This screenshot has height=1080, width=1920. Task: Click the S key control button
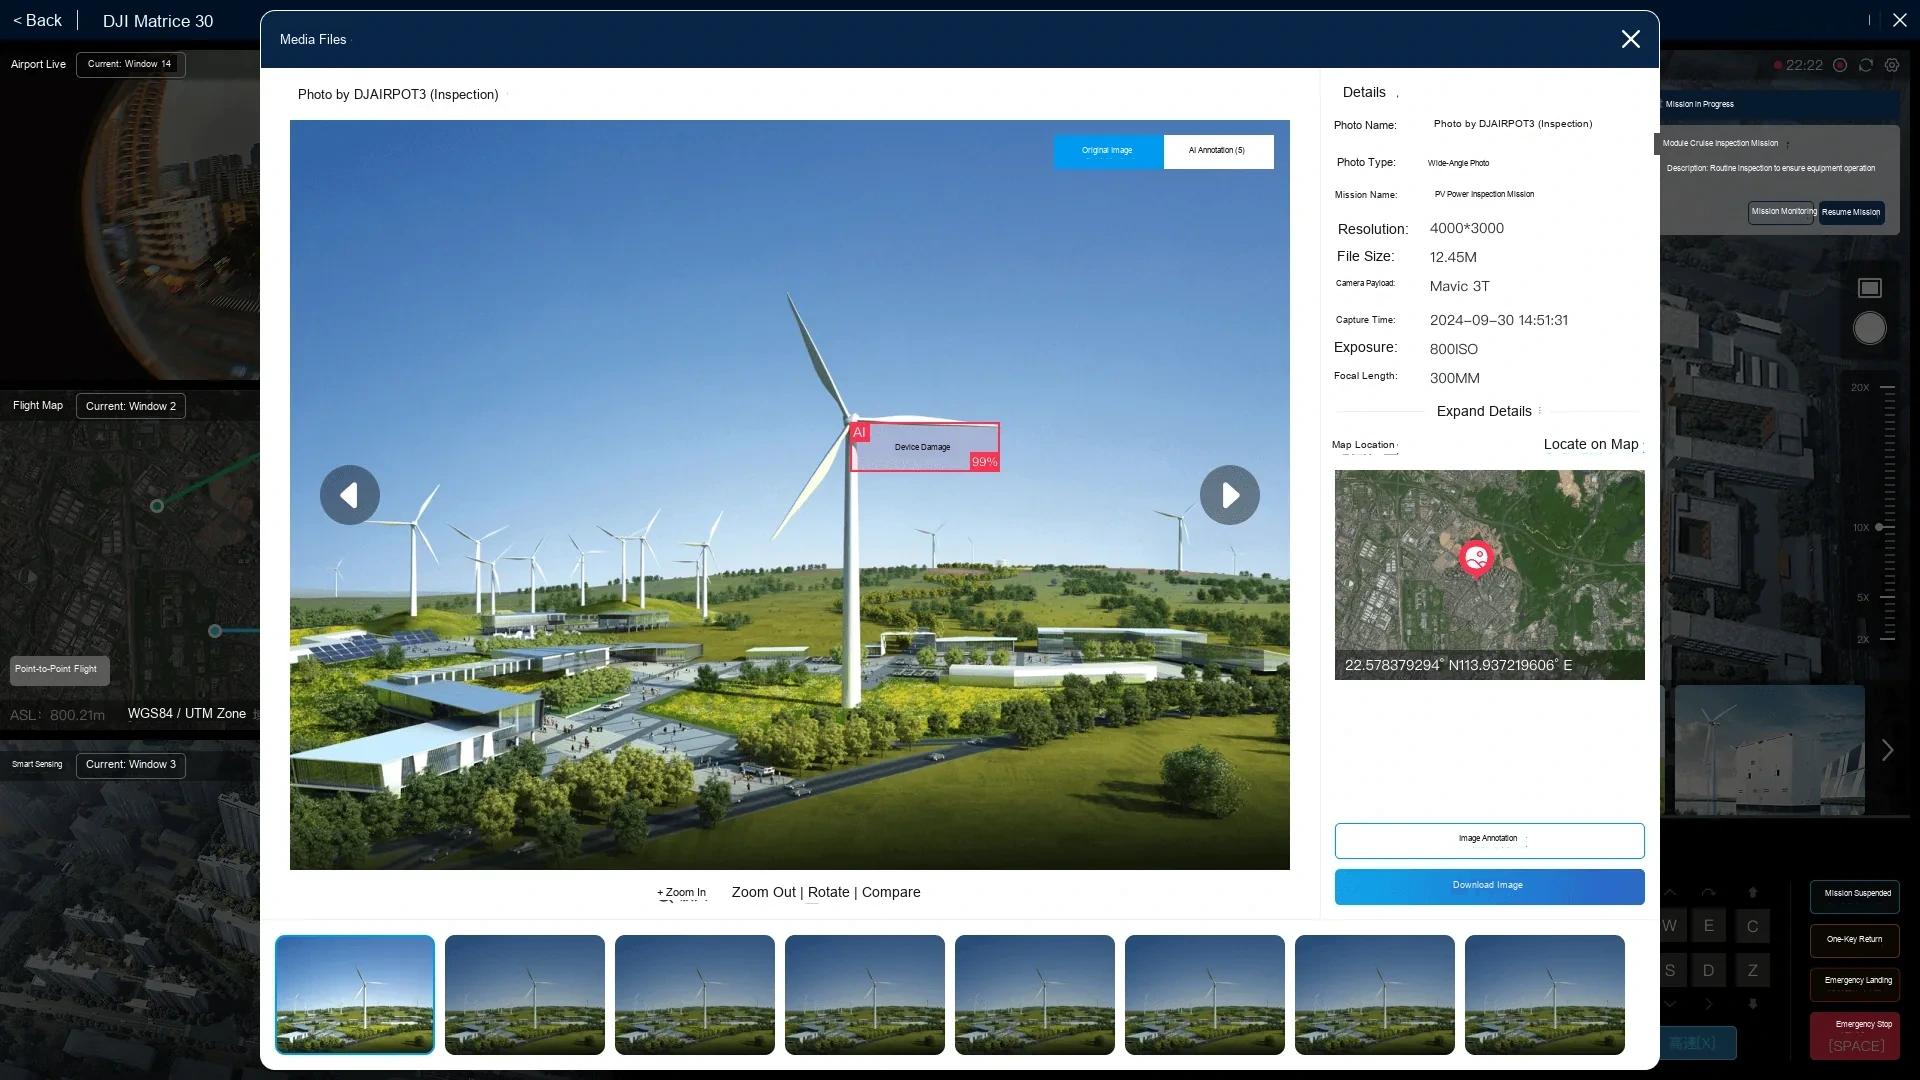(1670, 970)
